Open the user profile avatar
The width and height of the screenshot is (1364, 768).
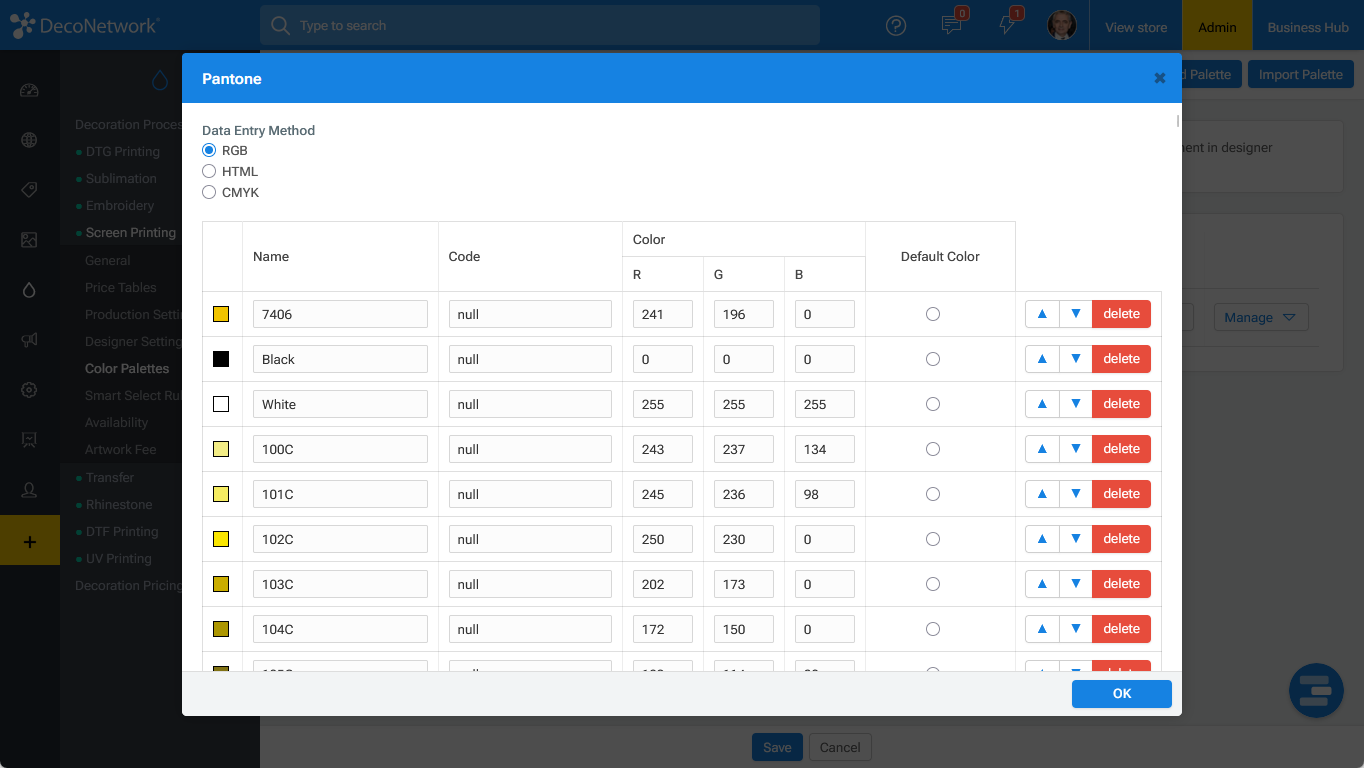pyautogui.click(x=1061, y=26)
